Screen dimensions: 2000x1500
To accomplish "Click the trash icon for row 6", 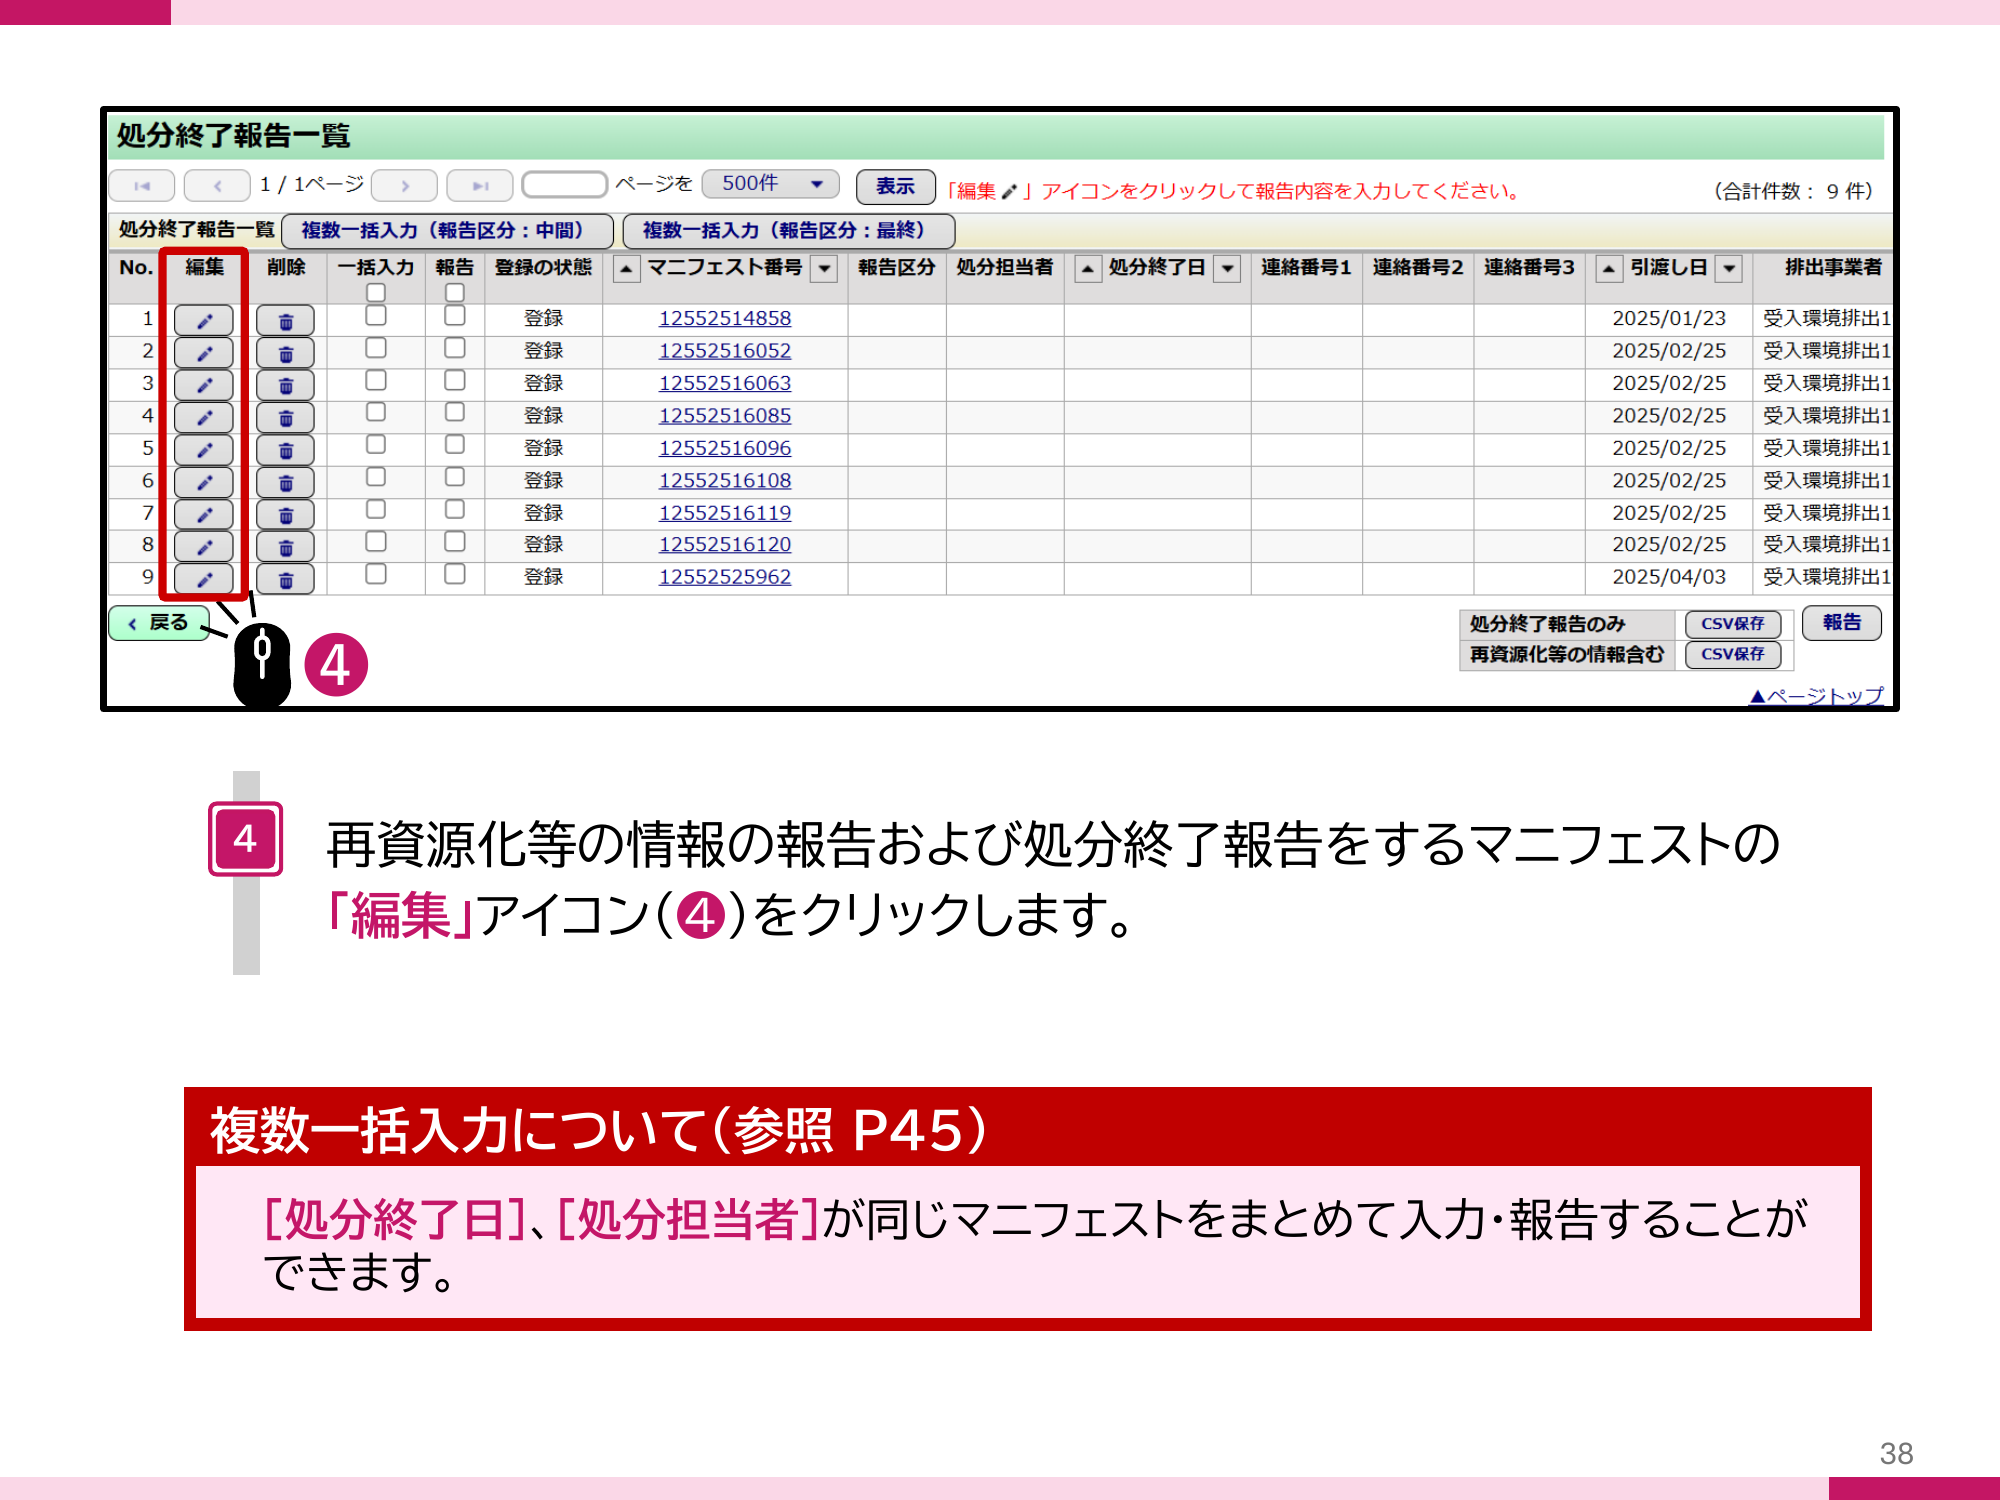I will click(285, 482).
